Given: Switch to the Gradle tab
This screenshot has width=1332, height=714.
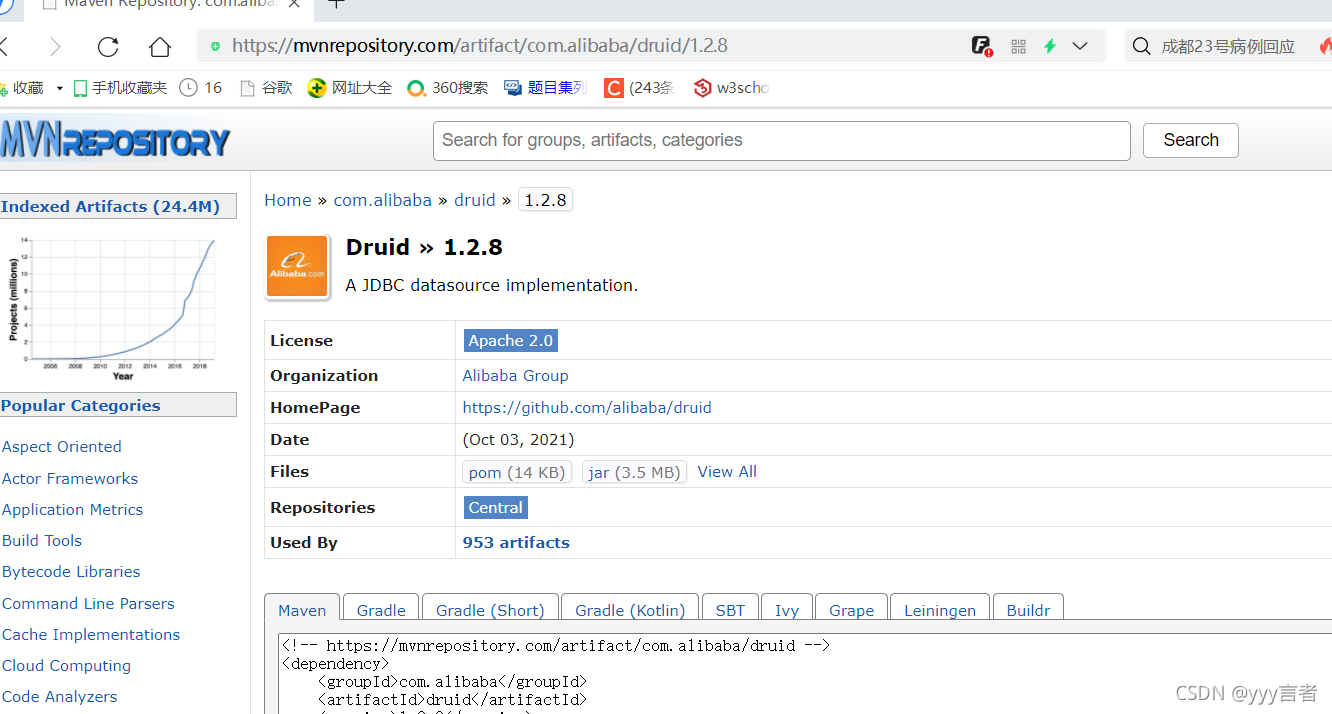Looking at the screenshot, I should [381, 610].
